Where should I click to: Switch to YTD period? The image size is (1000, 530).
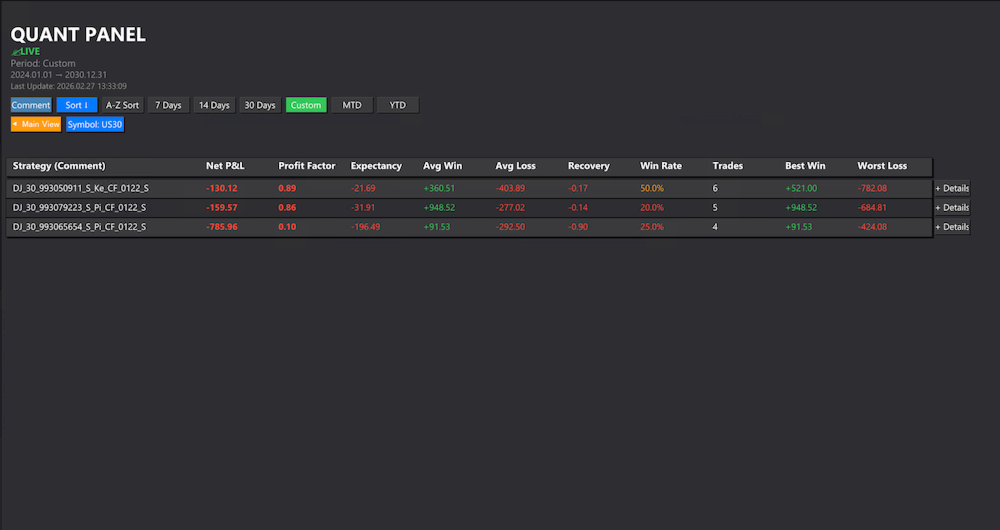point(398,105)
